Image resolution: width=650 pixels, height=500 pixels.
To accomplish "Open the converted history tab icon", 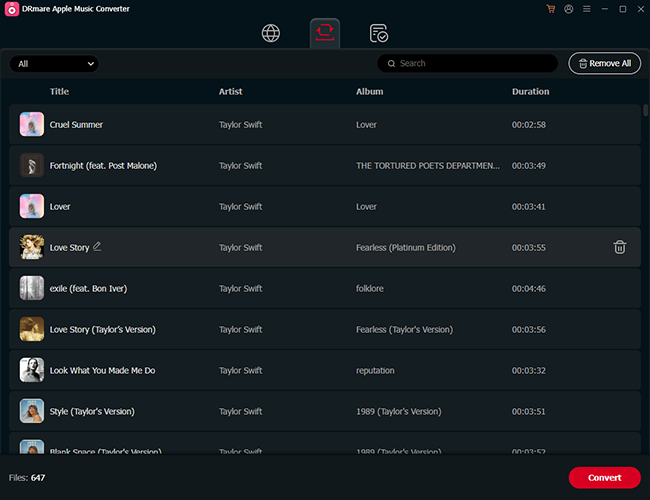I will [x=378, y=34].
